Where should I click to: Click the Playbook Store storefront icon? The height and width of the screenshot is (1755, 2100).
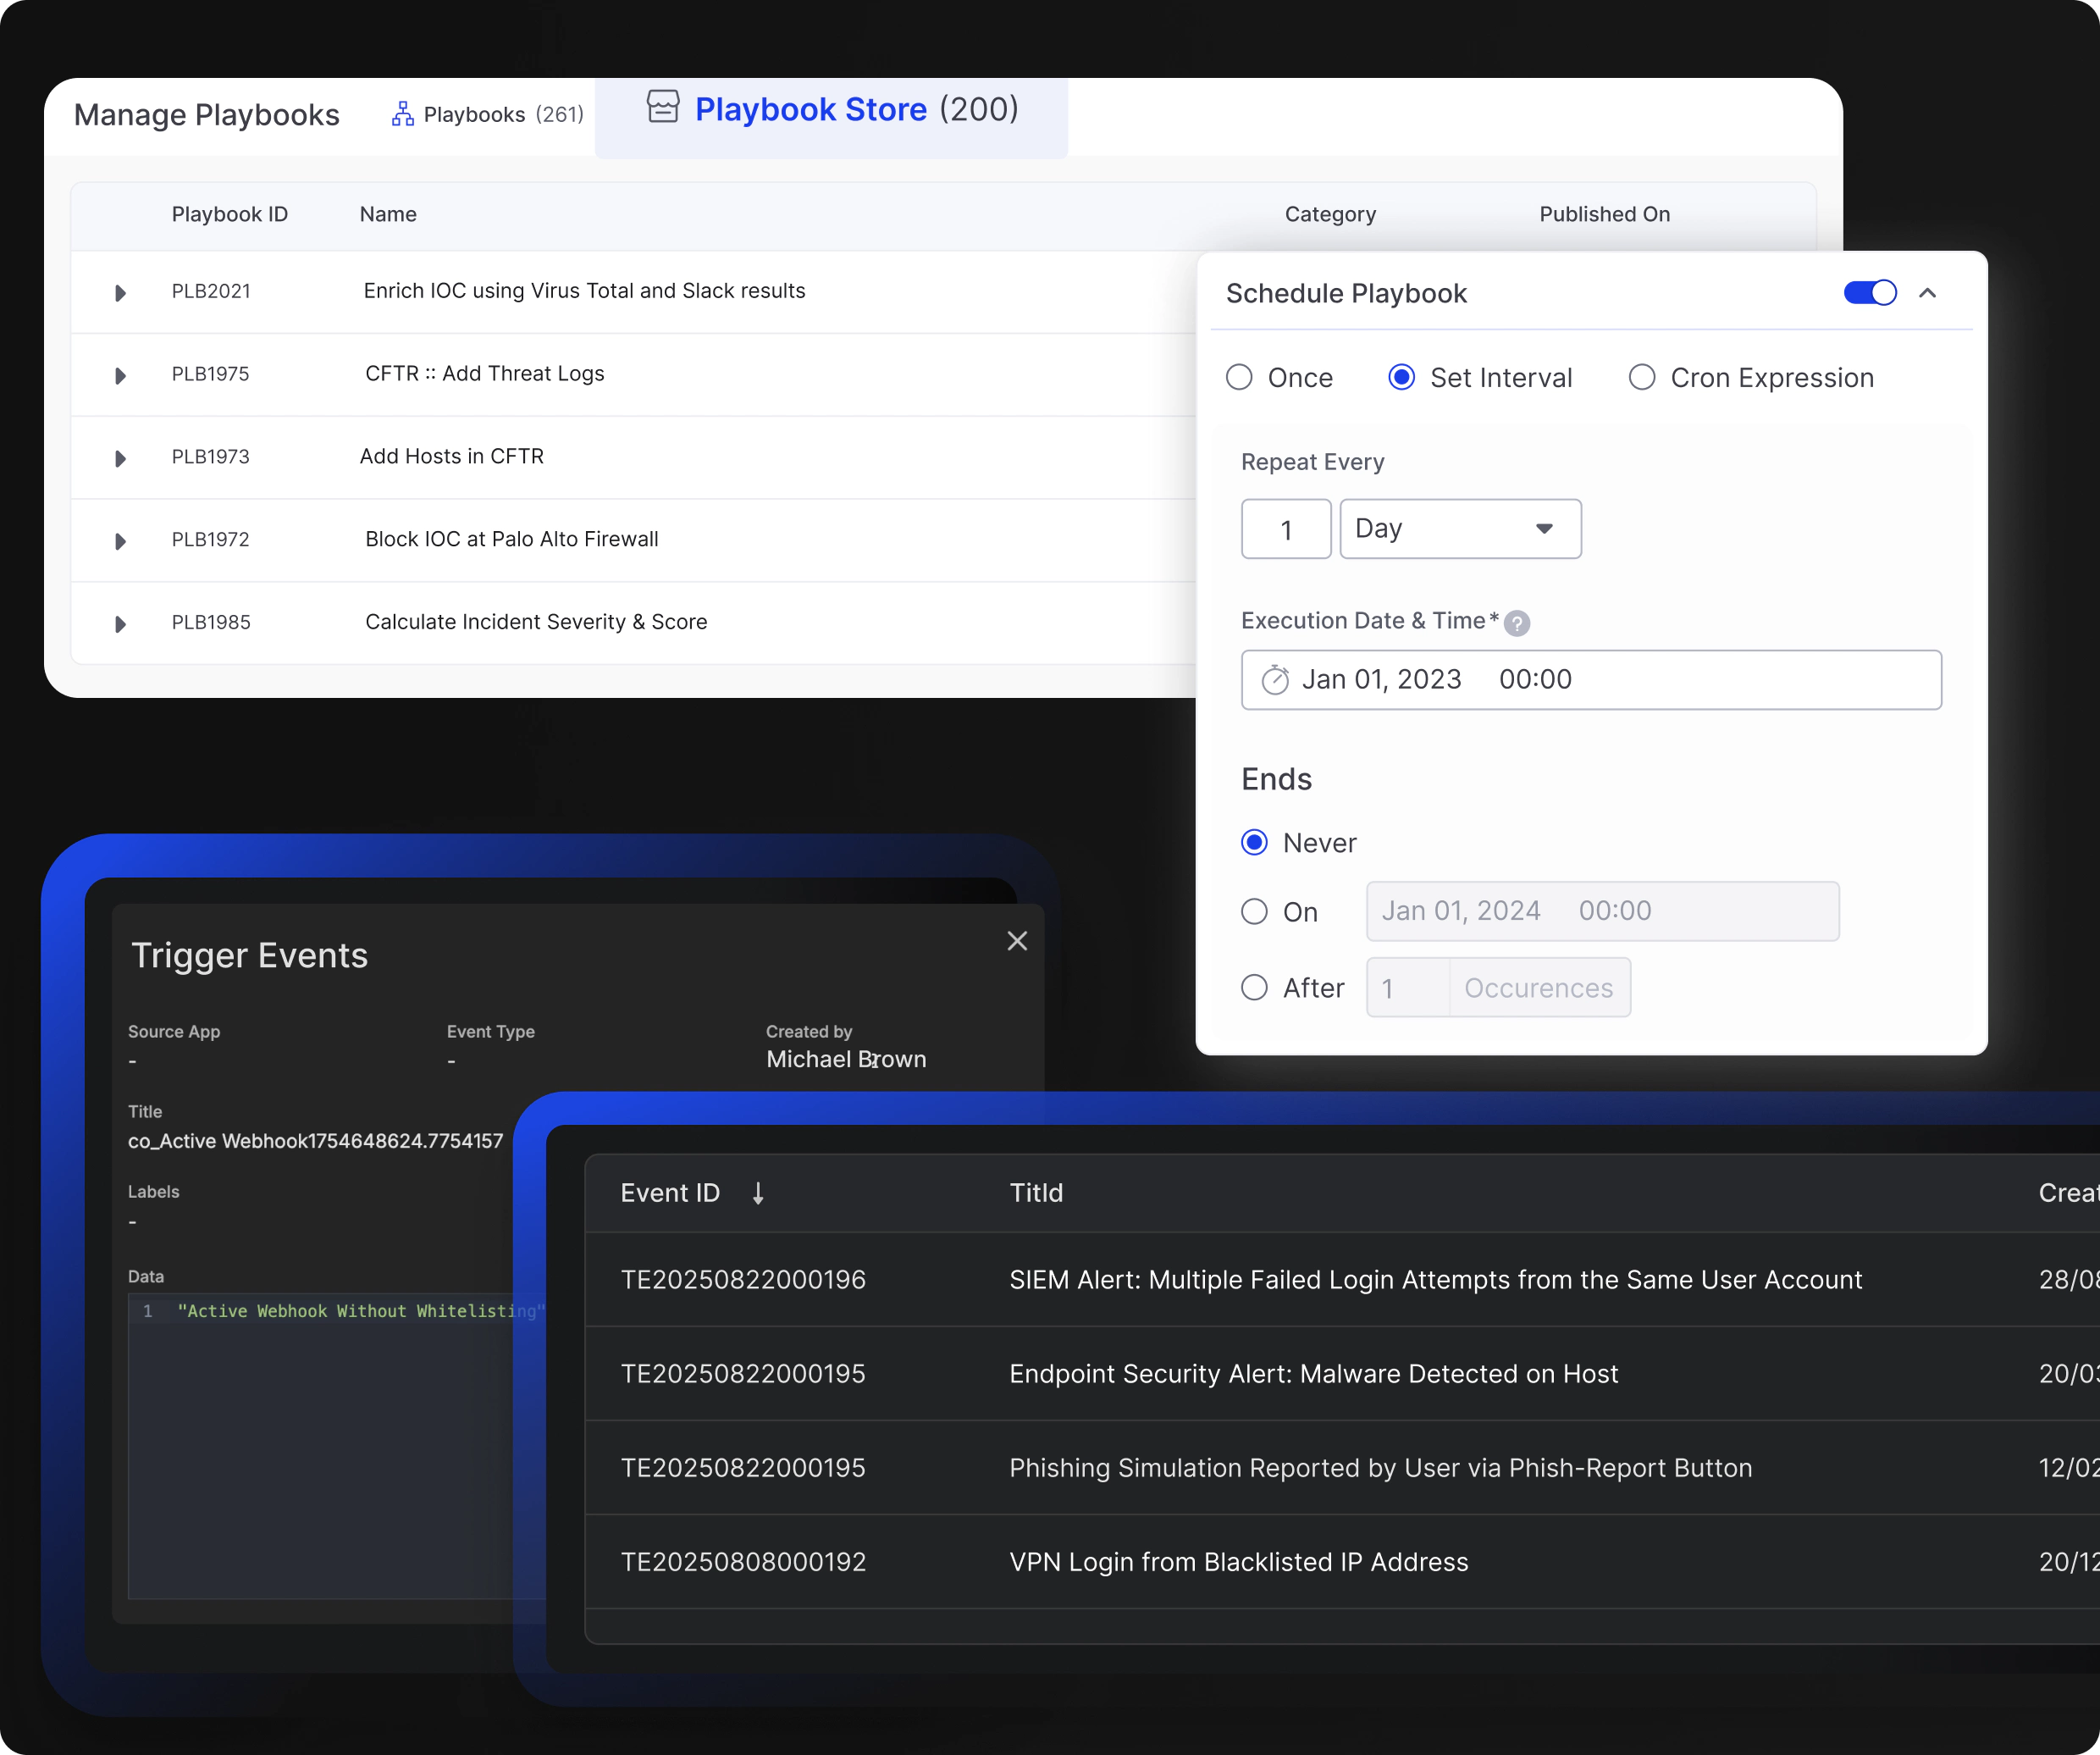[x=663, y=108]
